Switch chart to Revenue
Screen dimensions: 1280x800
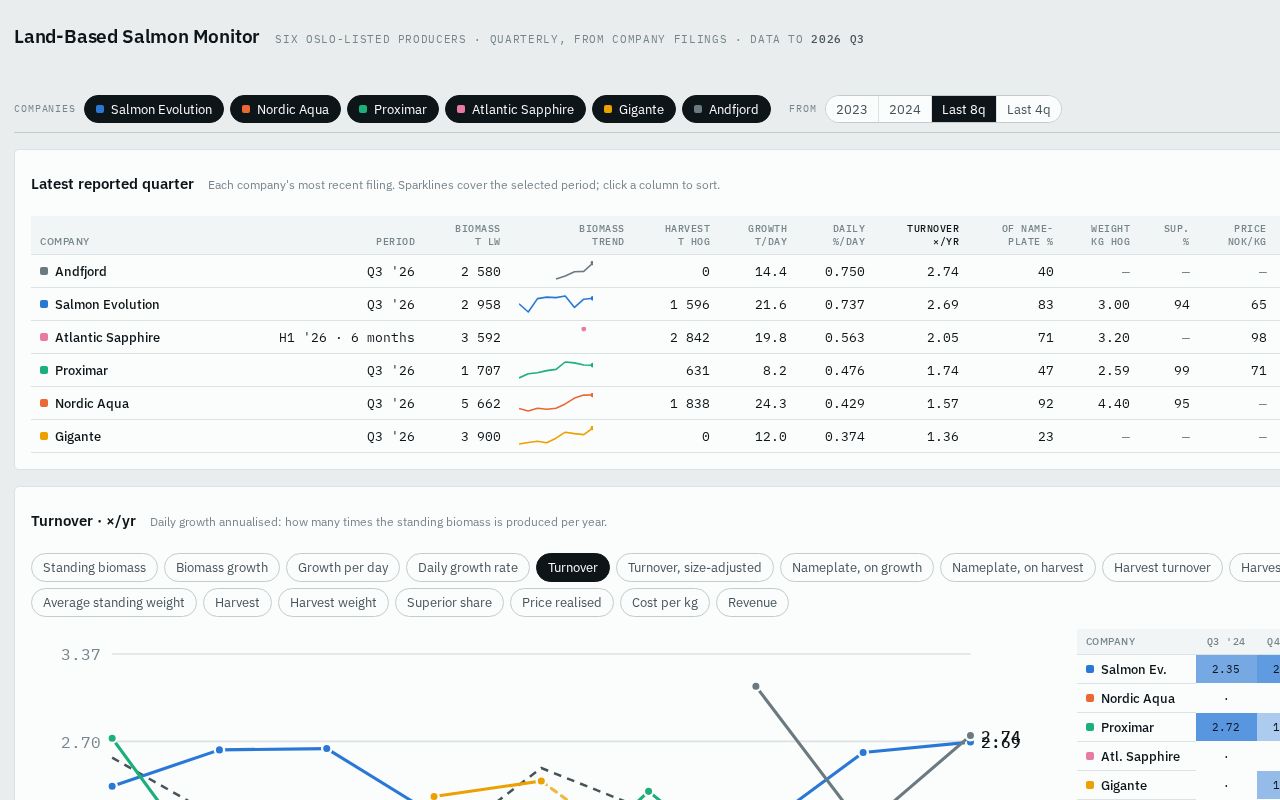click(x=752, y=602)
